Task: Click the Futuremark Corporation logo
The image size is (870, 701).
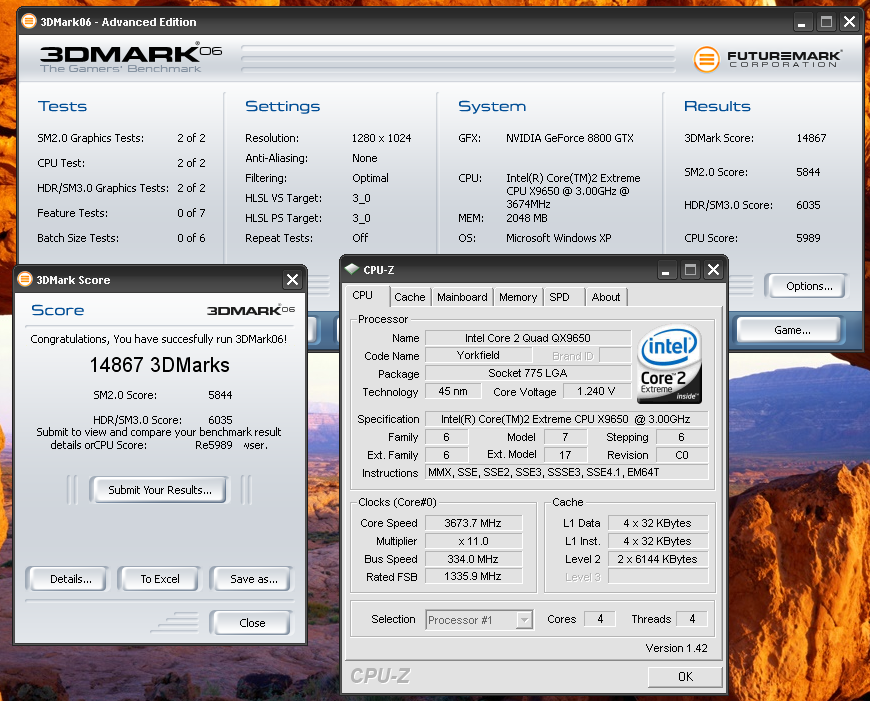Action: 767,59
